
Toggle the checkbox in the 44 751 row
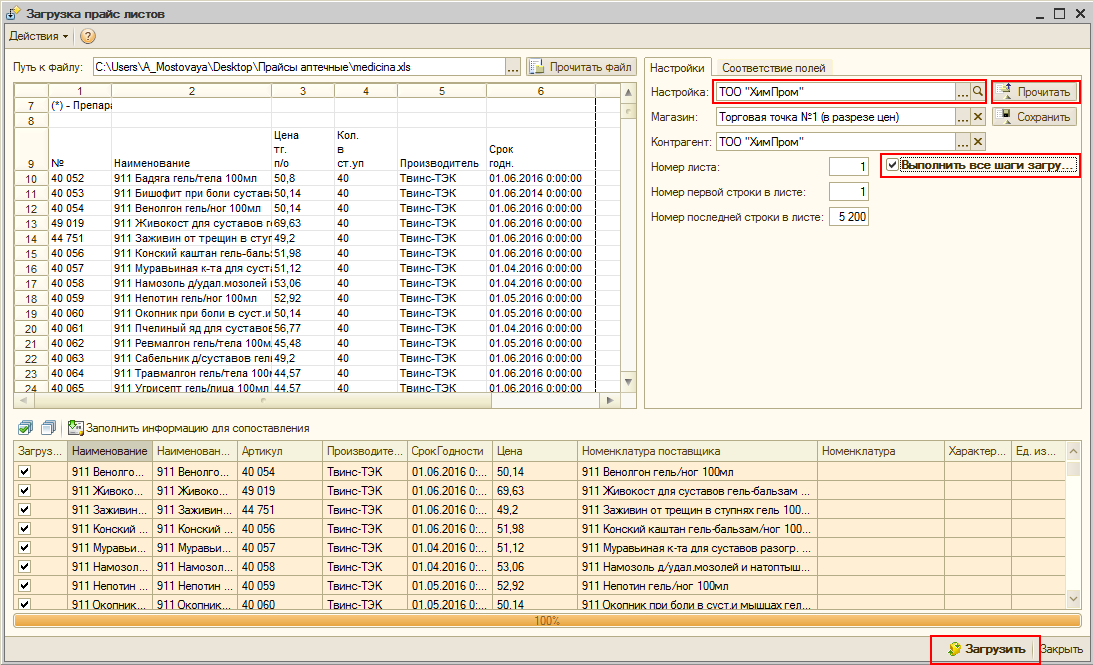point(25,510)
